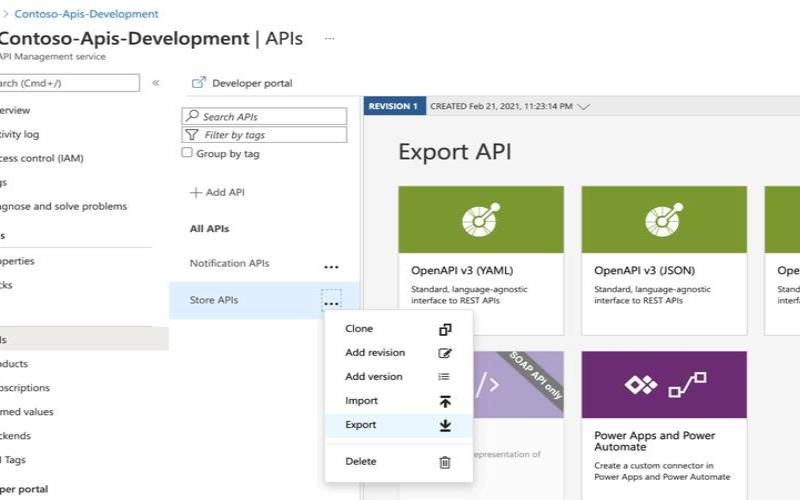The height and width of the screenshot is (500, 800).
Task: Click the Export download arrow icon
Action: point(445,426)
